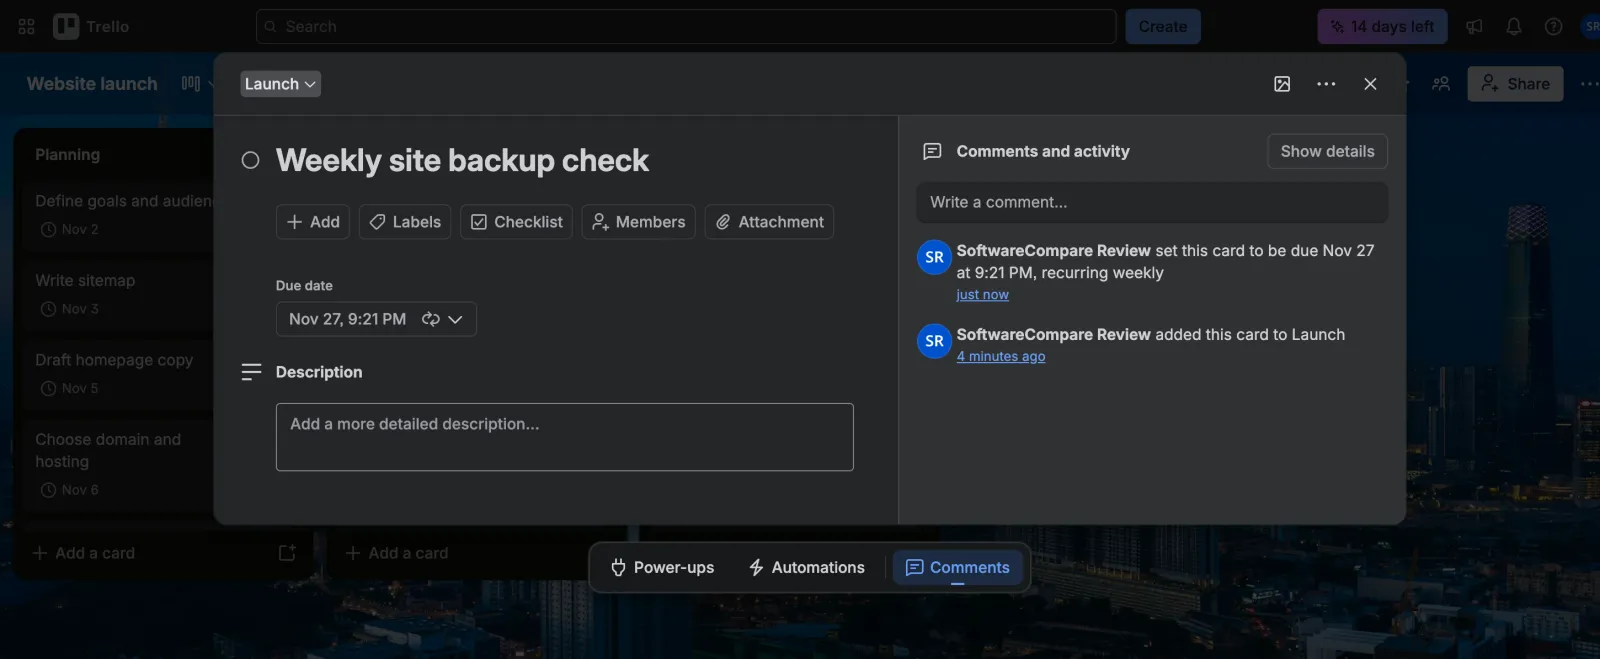Click Add a card in the second list
The width and height of the screenshot is (1600, 659).
tap(397, 553)
